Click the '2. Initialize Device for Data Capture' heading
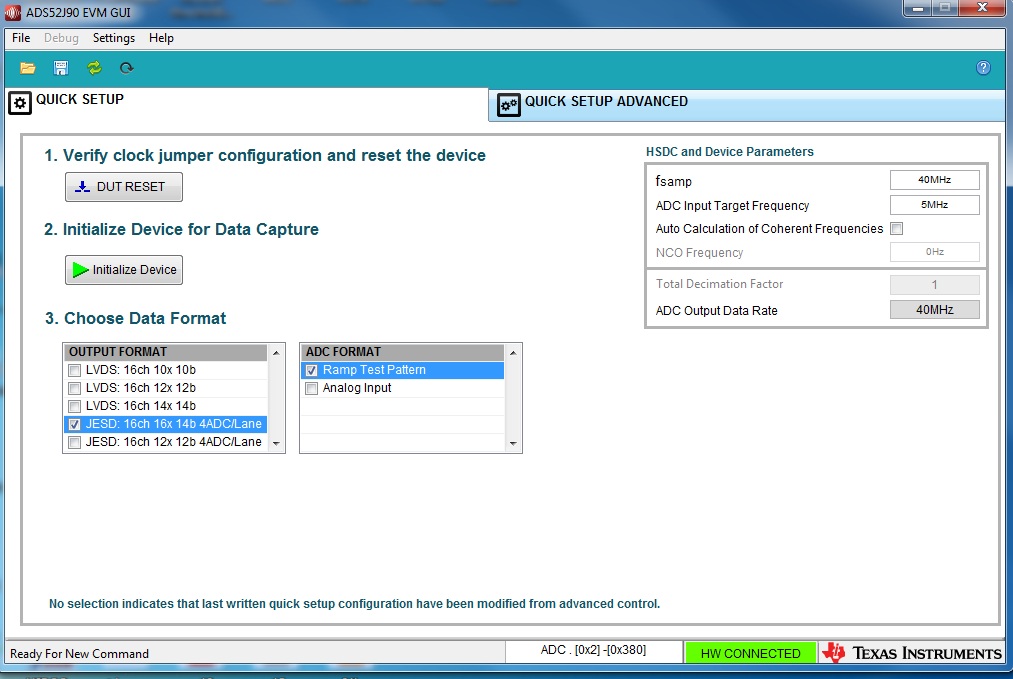1013x679 pixels. coord(182,229)
